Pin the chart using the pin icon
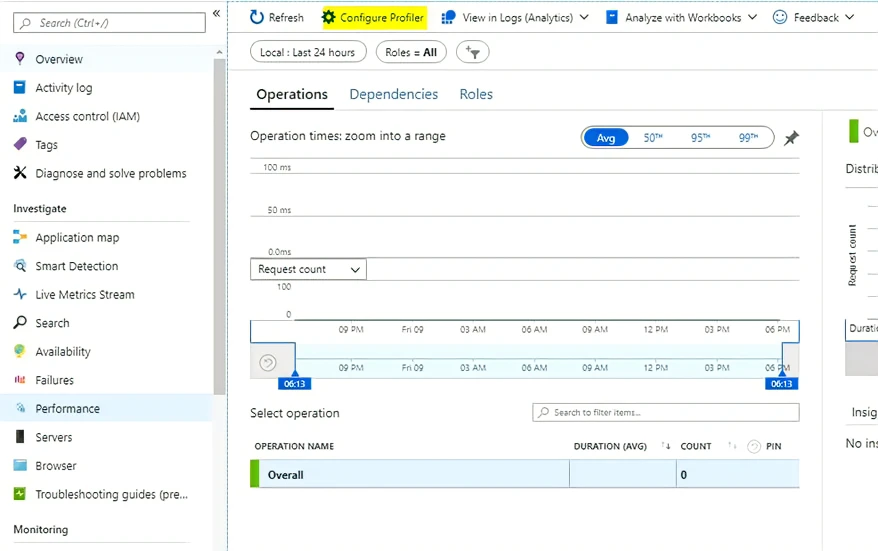Viewport: 878px width, 551px height. 791,138
